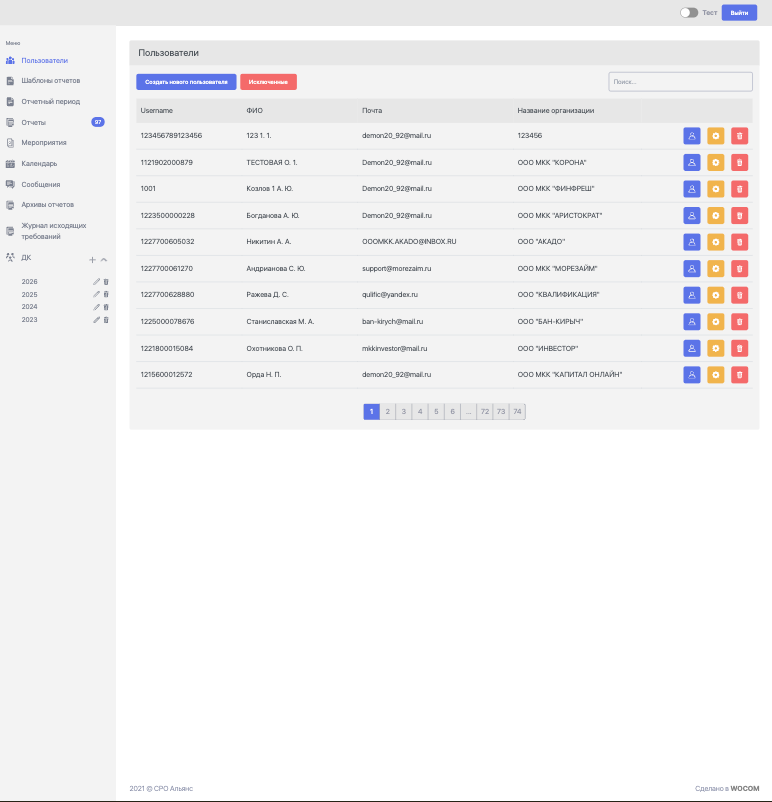Open profile icon for Козлов 1 А. Ю.
The height and width of the screenshot is (802, 772).
click(692, 189)
